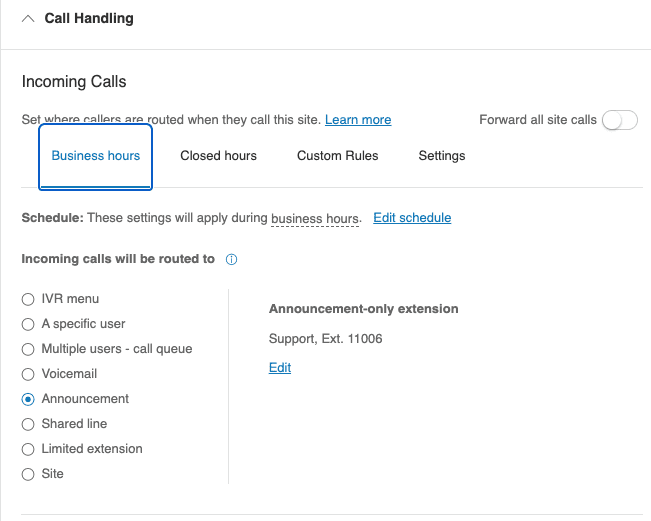Click the underlined business hours text
This screenshot has height=521, width=651.
pos(314,219)
